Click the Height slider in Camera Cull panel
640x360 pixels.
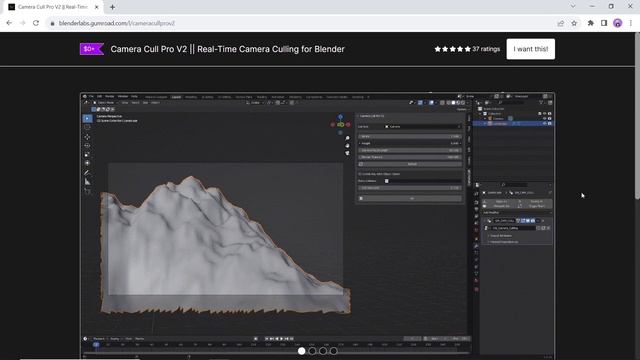[x=410, y=143]
